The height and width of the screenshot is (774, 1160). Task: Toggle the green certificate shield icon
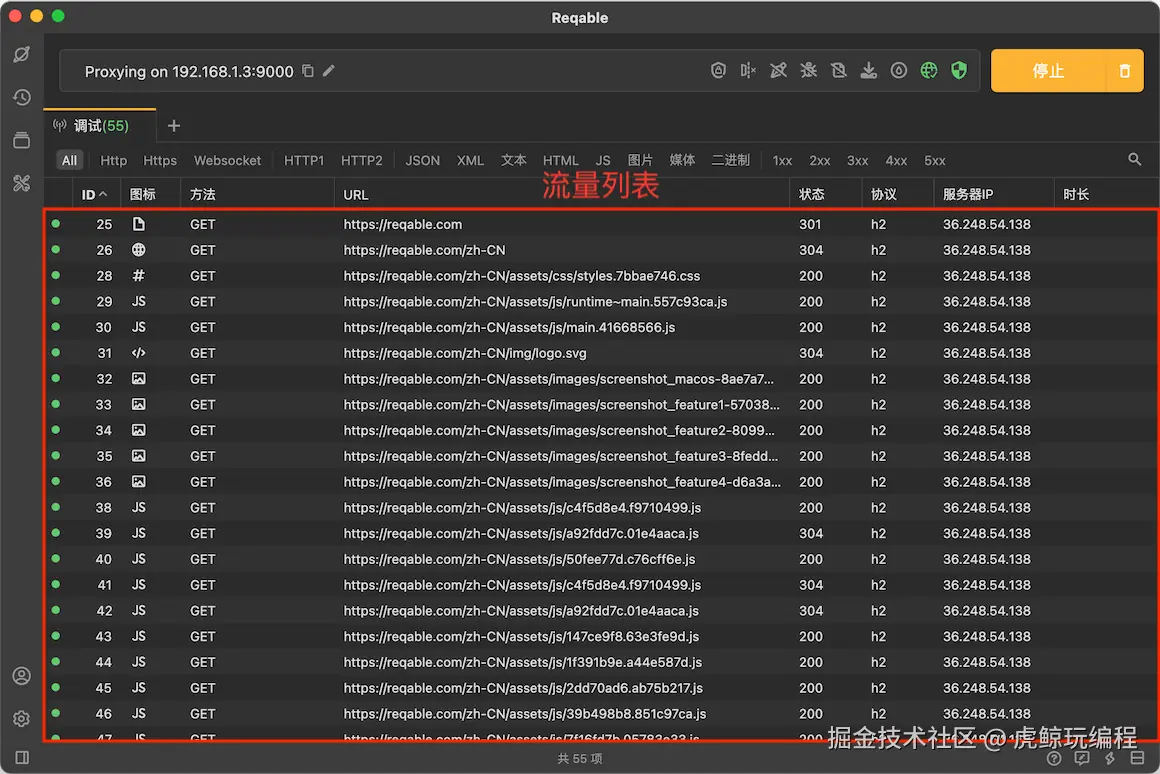click(958, 70)
